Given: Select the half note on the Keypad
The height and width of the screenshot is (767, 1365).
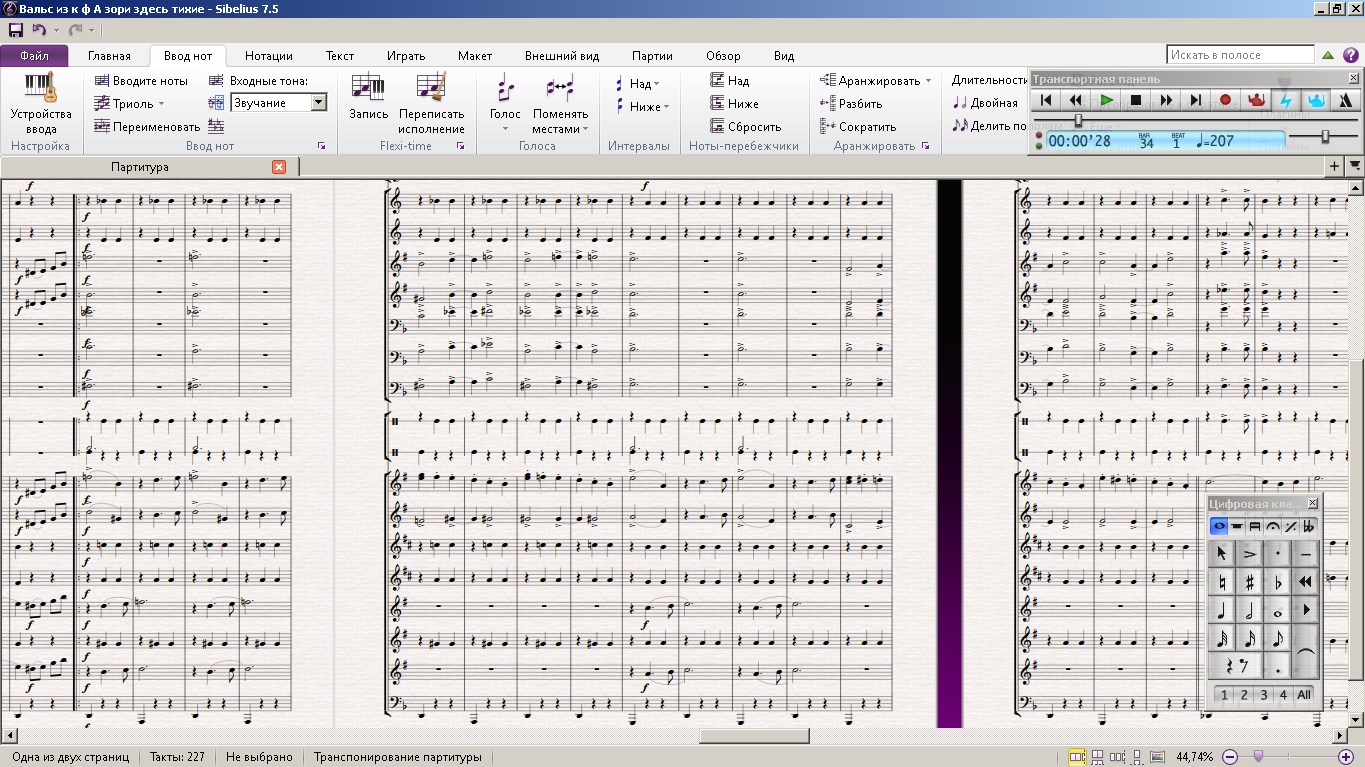Looking at the screenshot, I should (x=1250, y=610).
